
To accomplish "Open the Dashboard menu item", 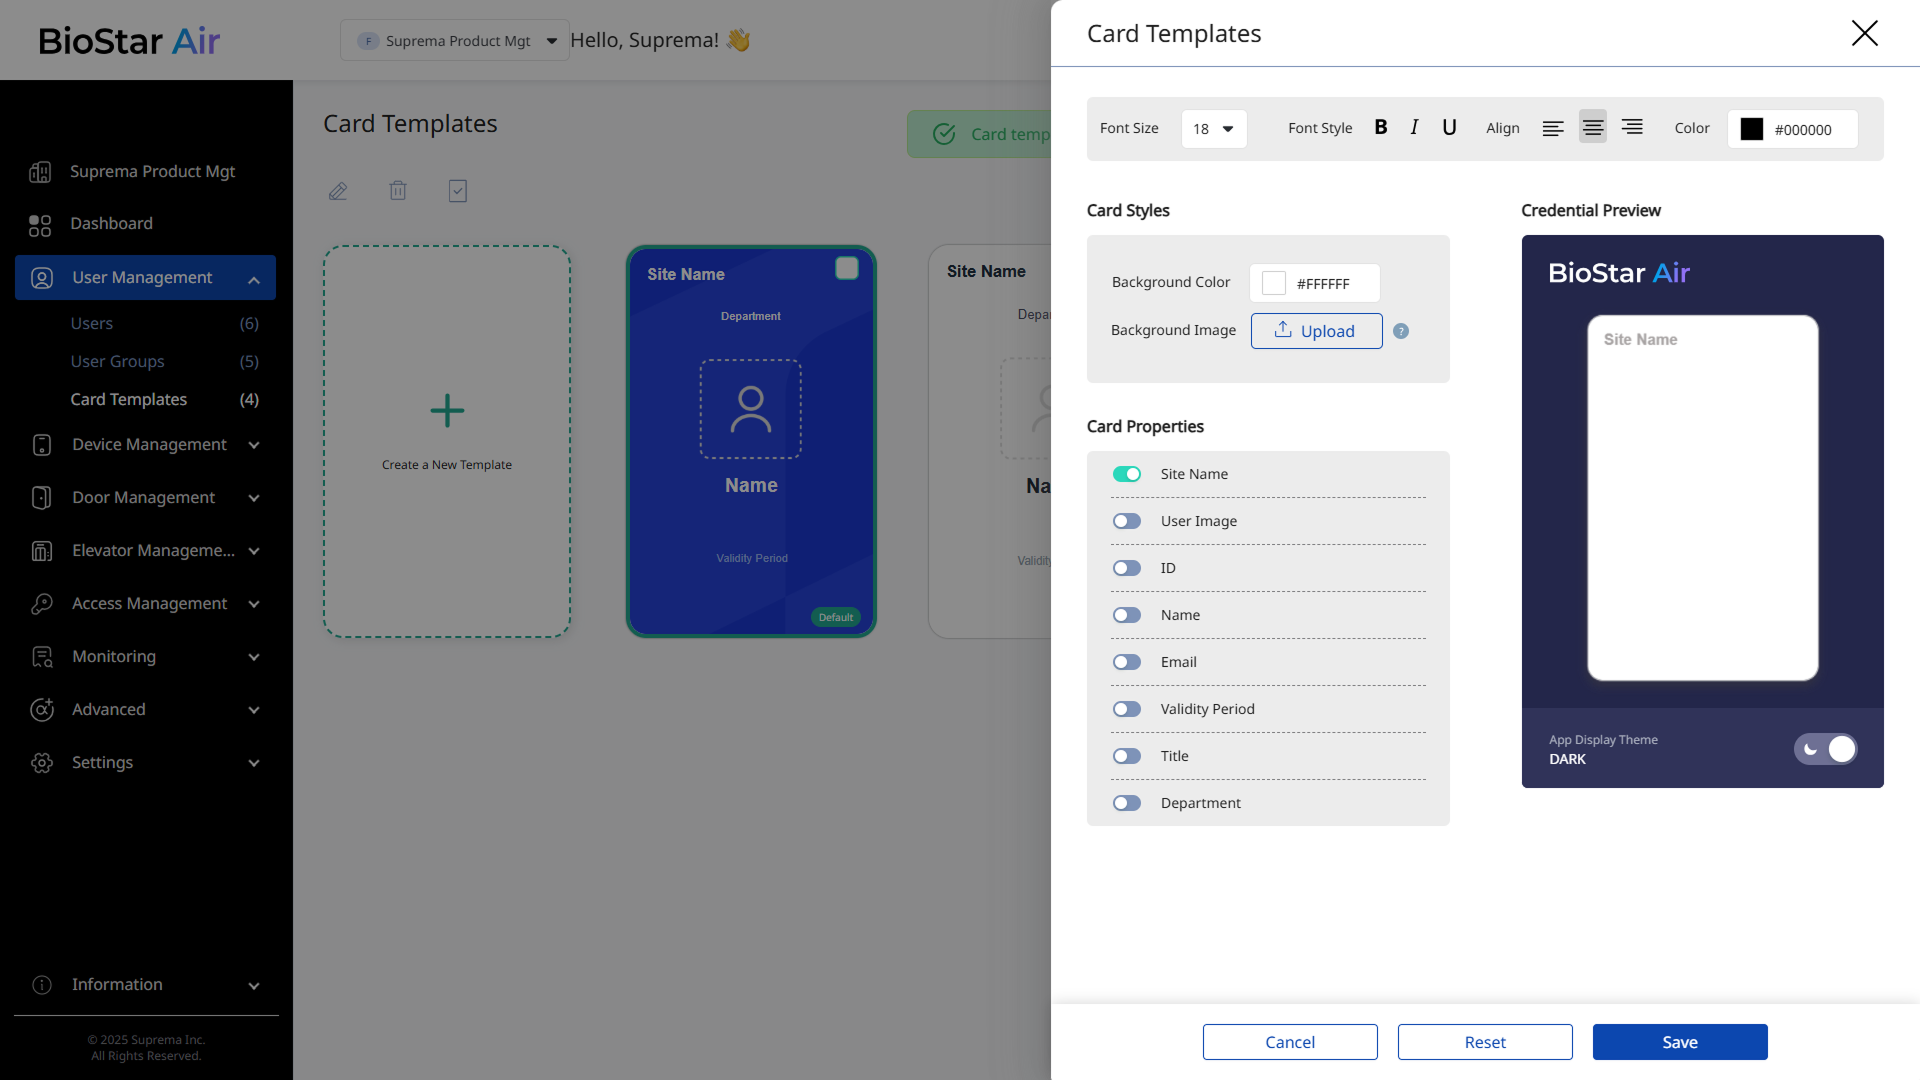I will pos(111,223).
